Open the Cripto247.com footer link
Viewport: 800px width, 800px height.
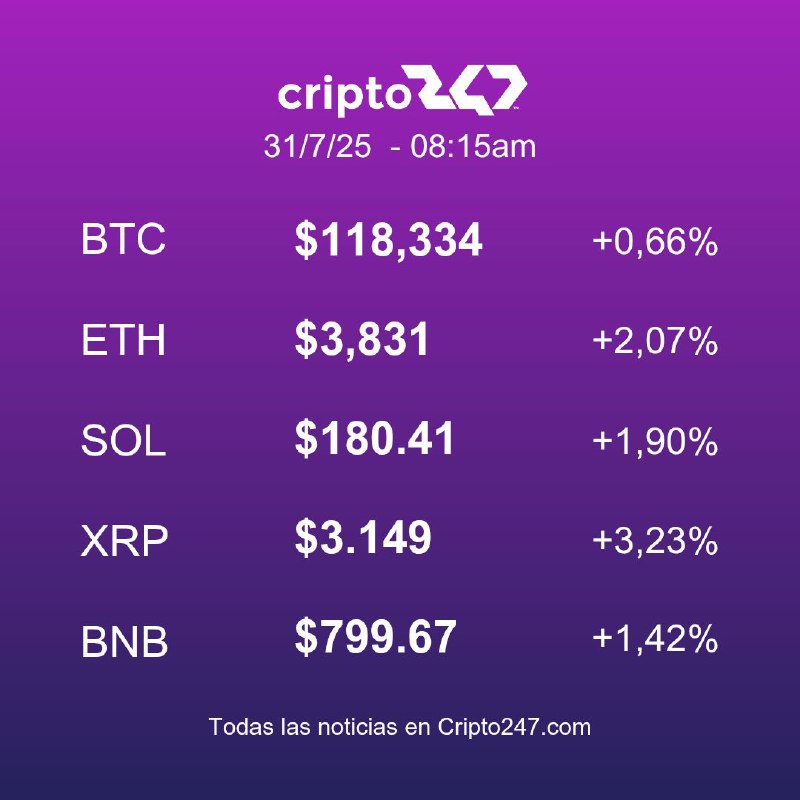point(514,727)
